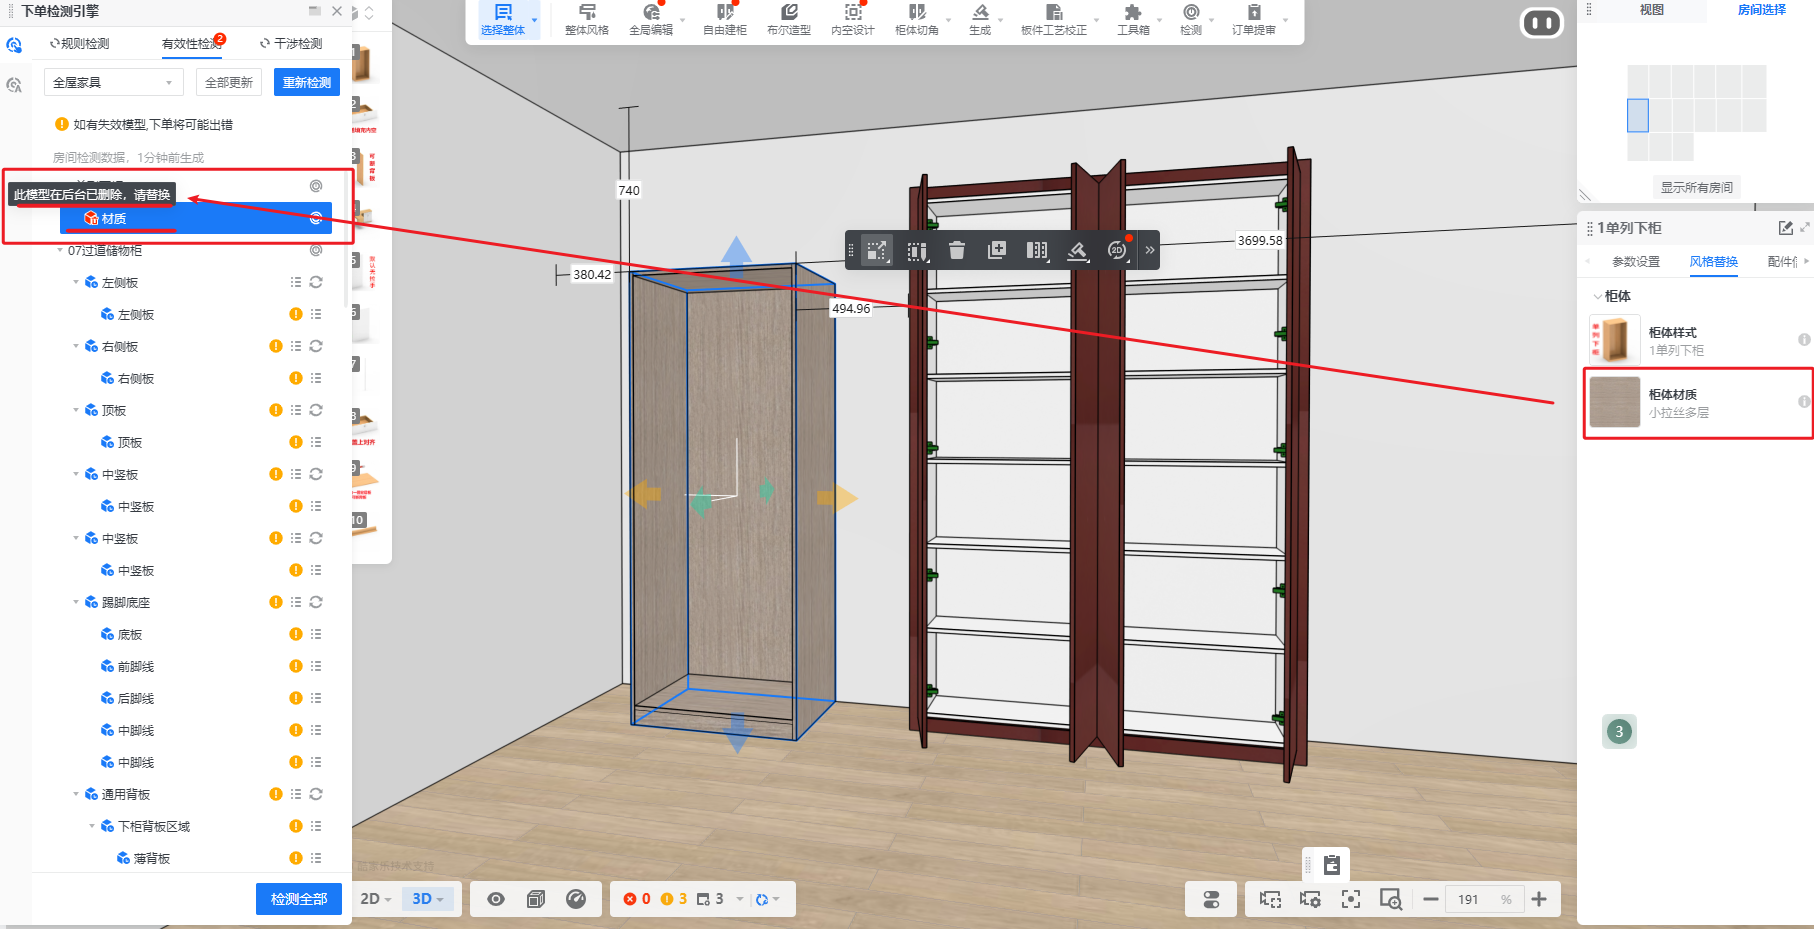The height and width of the screenshot is (929, 1814).
Task: Click refresh icon on 左侧板 row
Action: 316,282
